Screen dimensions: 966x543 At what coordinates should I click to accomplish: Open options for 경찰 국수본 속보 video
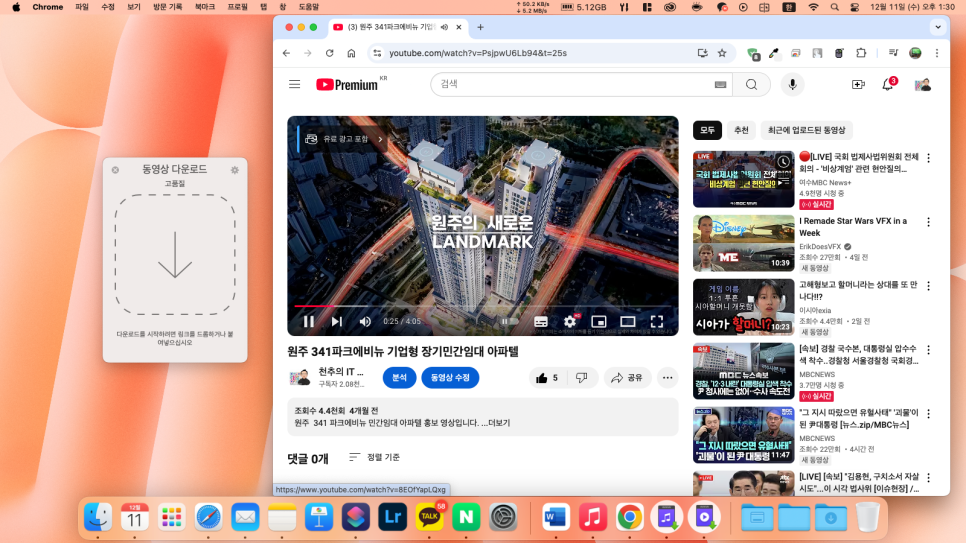pyautogui.click(x=928, y=350)
